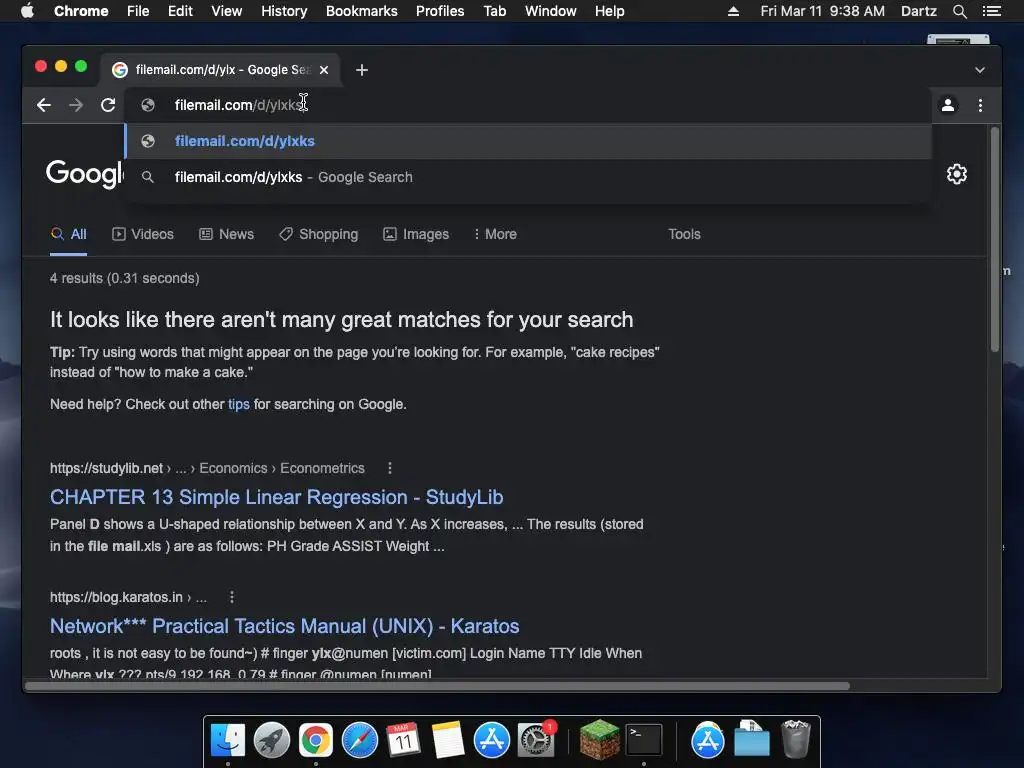
Task: Click into the address bar field
Action: [x=529, y=105]
